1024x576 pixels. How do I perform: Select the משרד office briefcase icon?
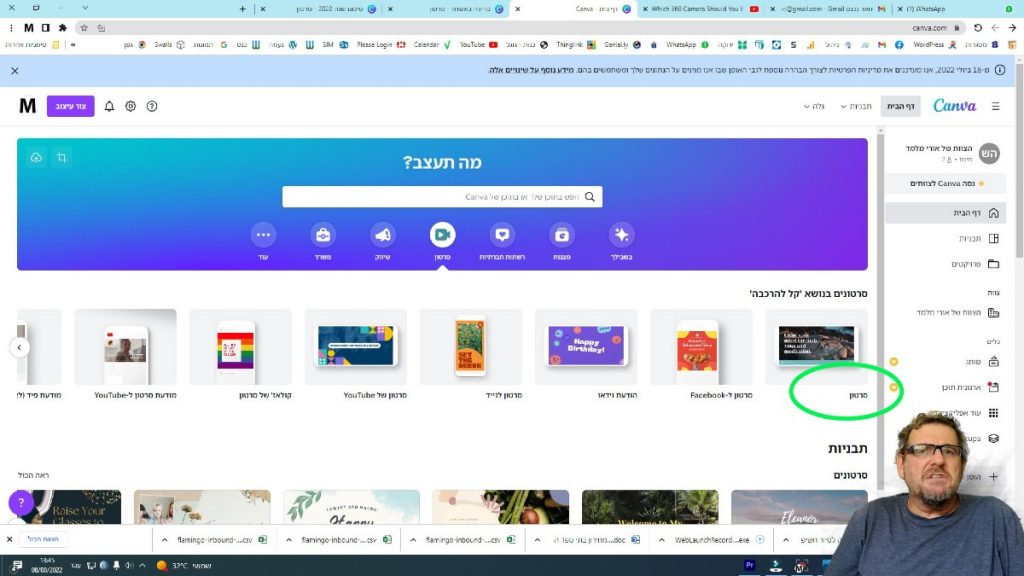click(x=323, y=234)
